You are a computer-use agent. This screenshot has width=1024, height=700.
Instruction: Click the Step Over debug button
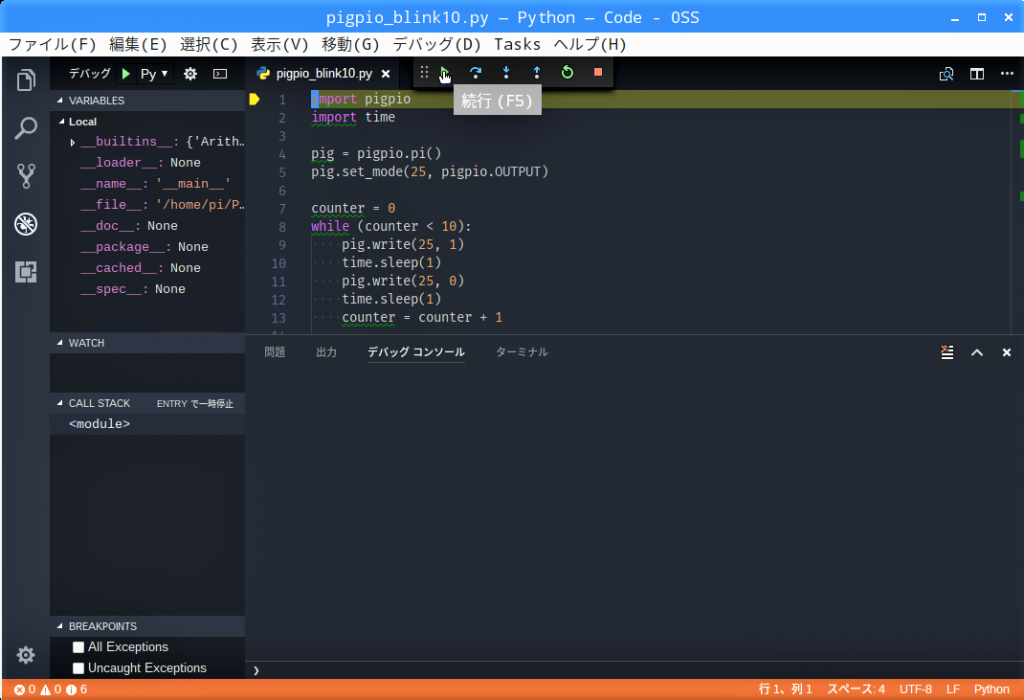click(x=476, y=73)
